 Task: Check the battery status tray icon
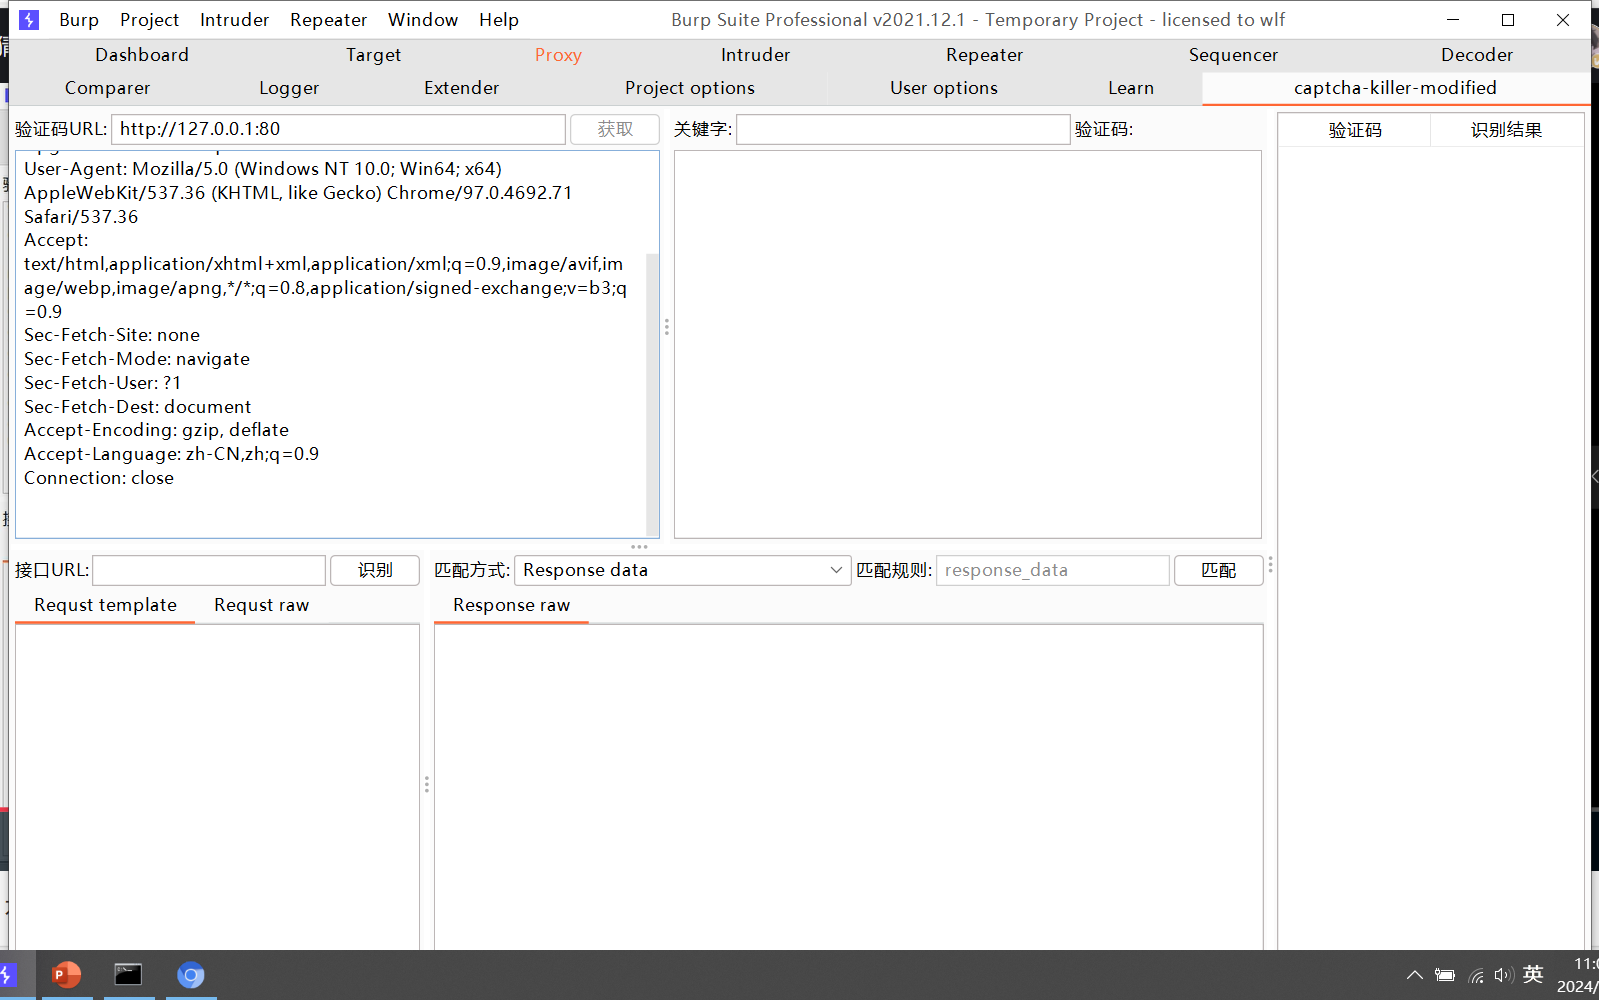coord(1445,975)
